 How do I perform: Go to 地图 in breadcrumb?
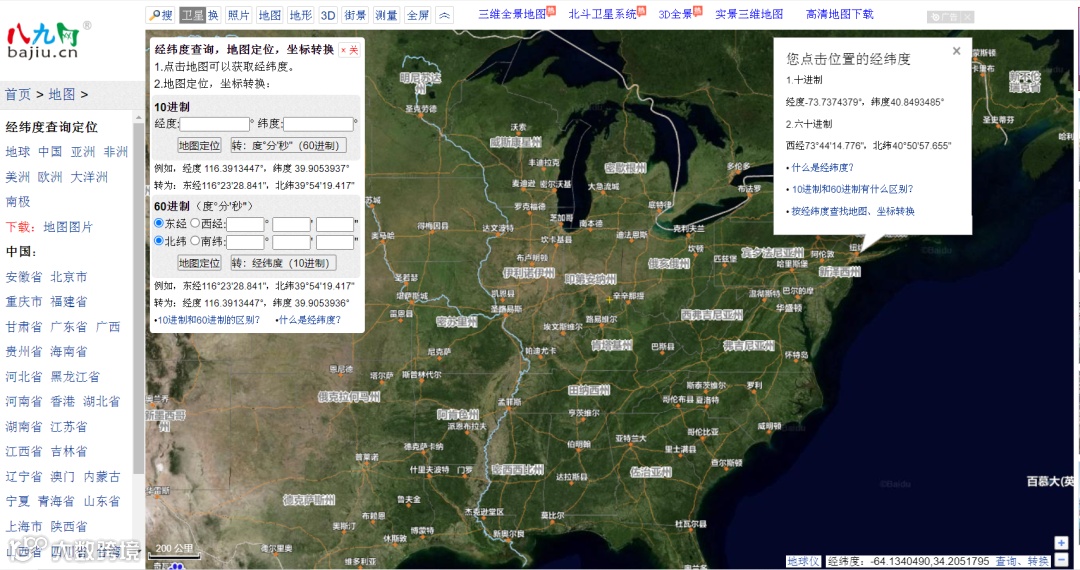pos(61,94)
